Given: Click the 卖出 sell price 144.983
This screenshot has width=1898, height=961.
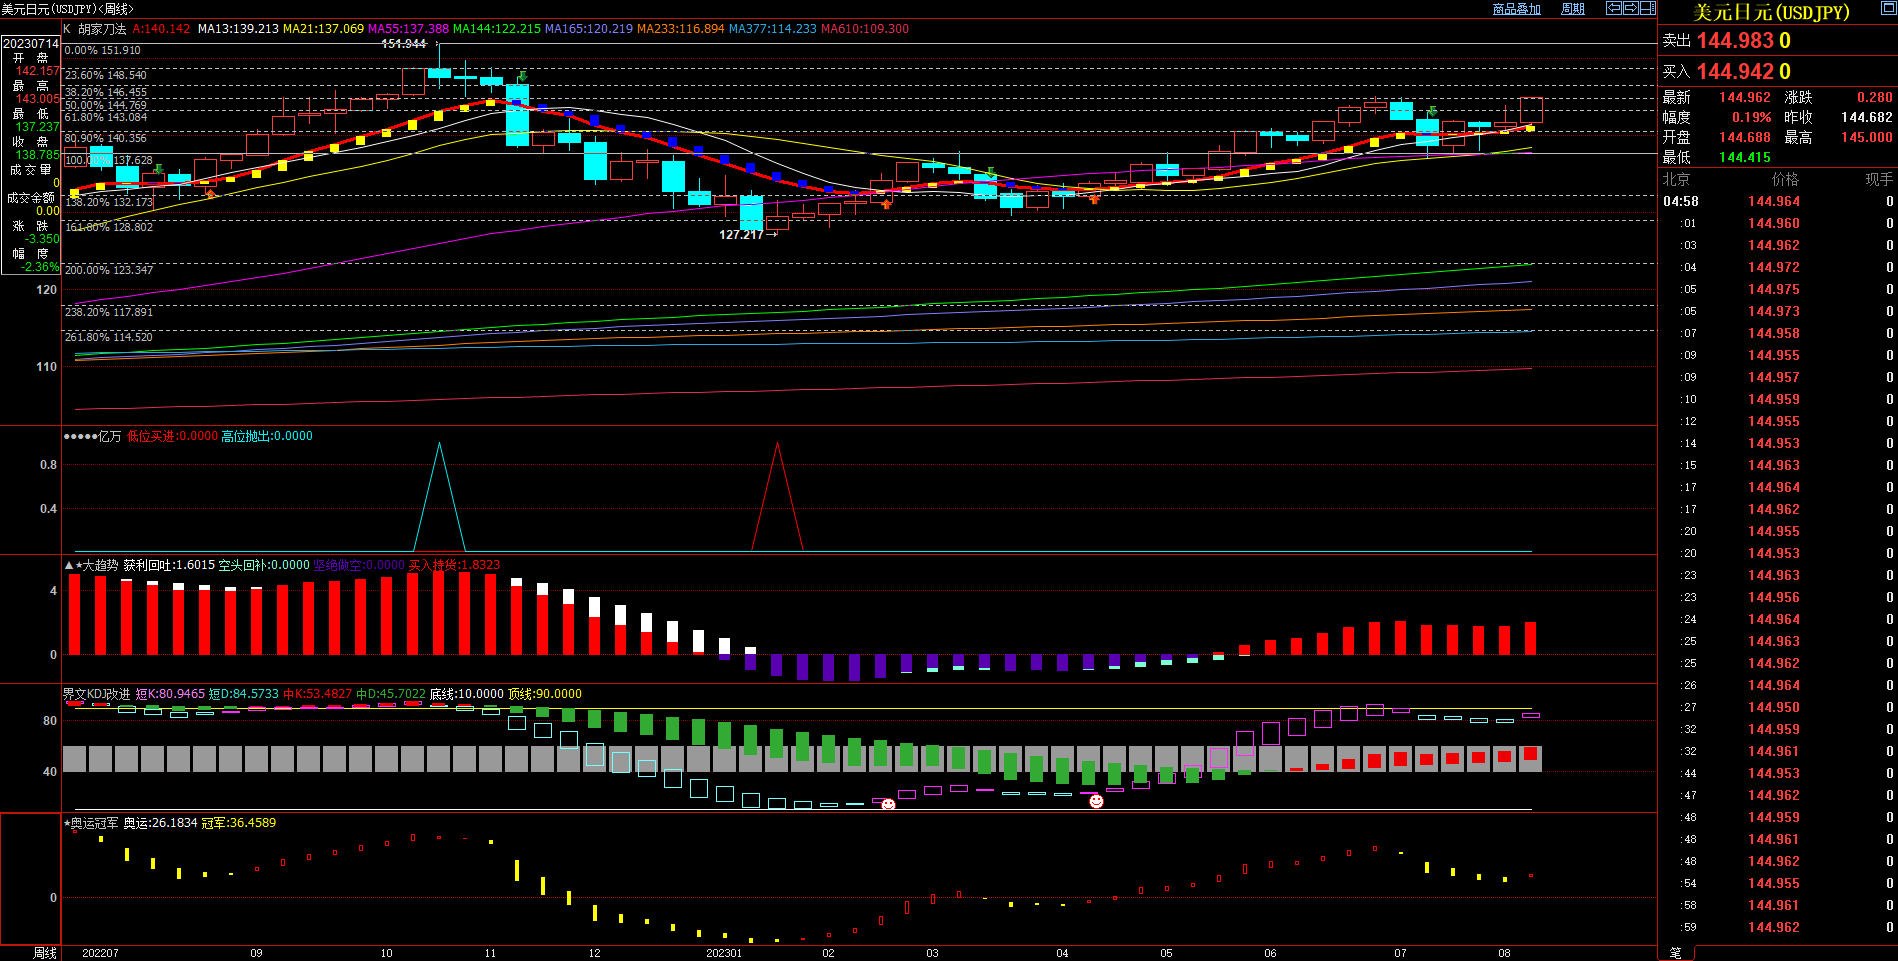Looking at the screenshot, I should point(1734,41).
